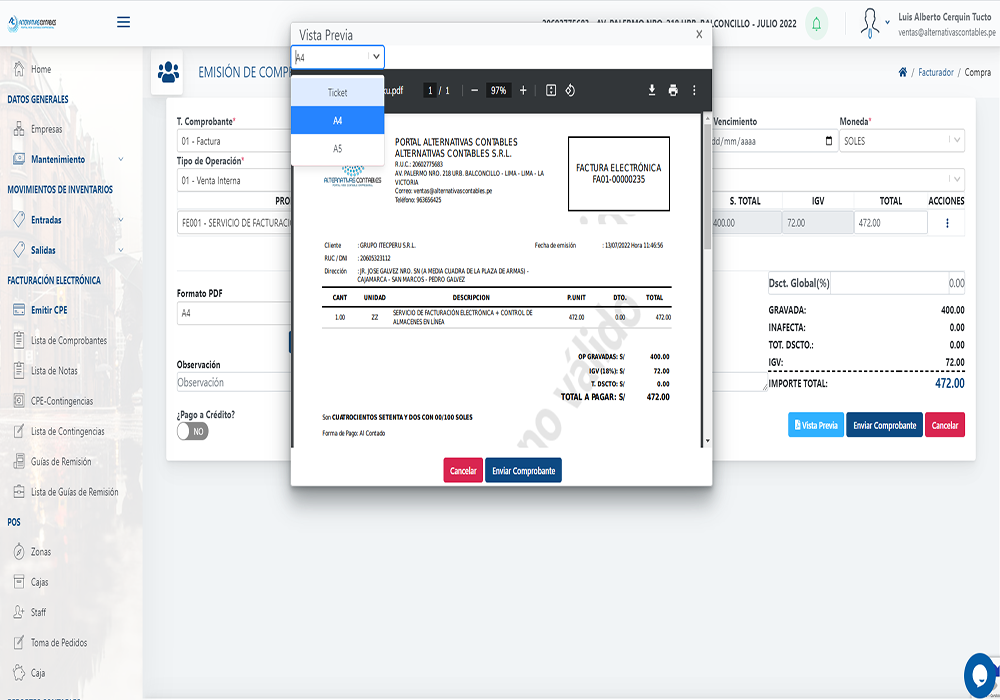
Task: Choose A5 paper size option
Action: (x=337, y=148)
